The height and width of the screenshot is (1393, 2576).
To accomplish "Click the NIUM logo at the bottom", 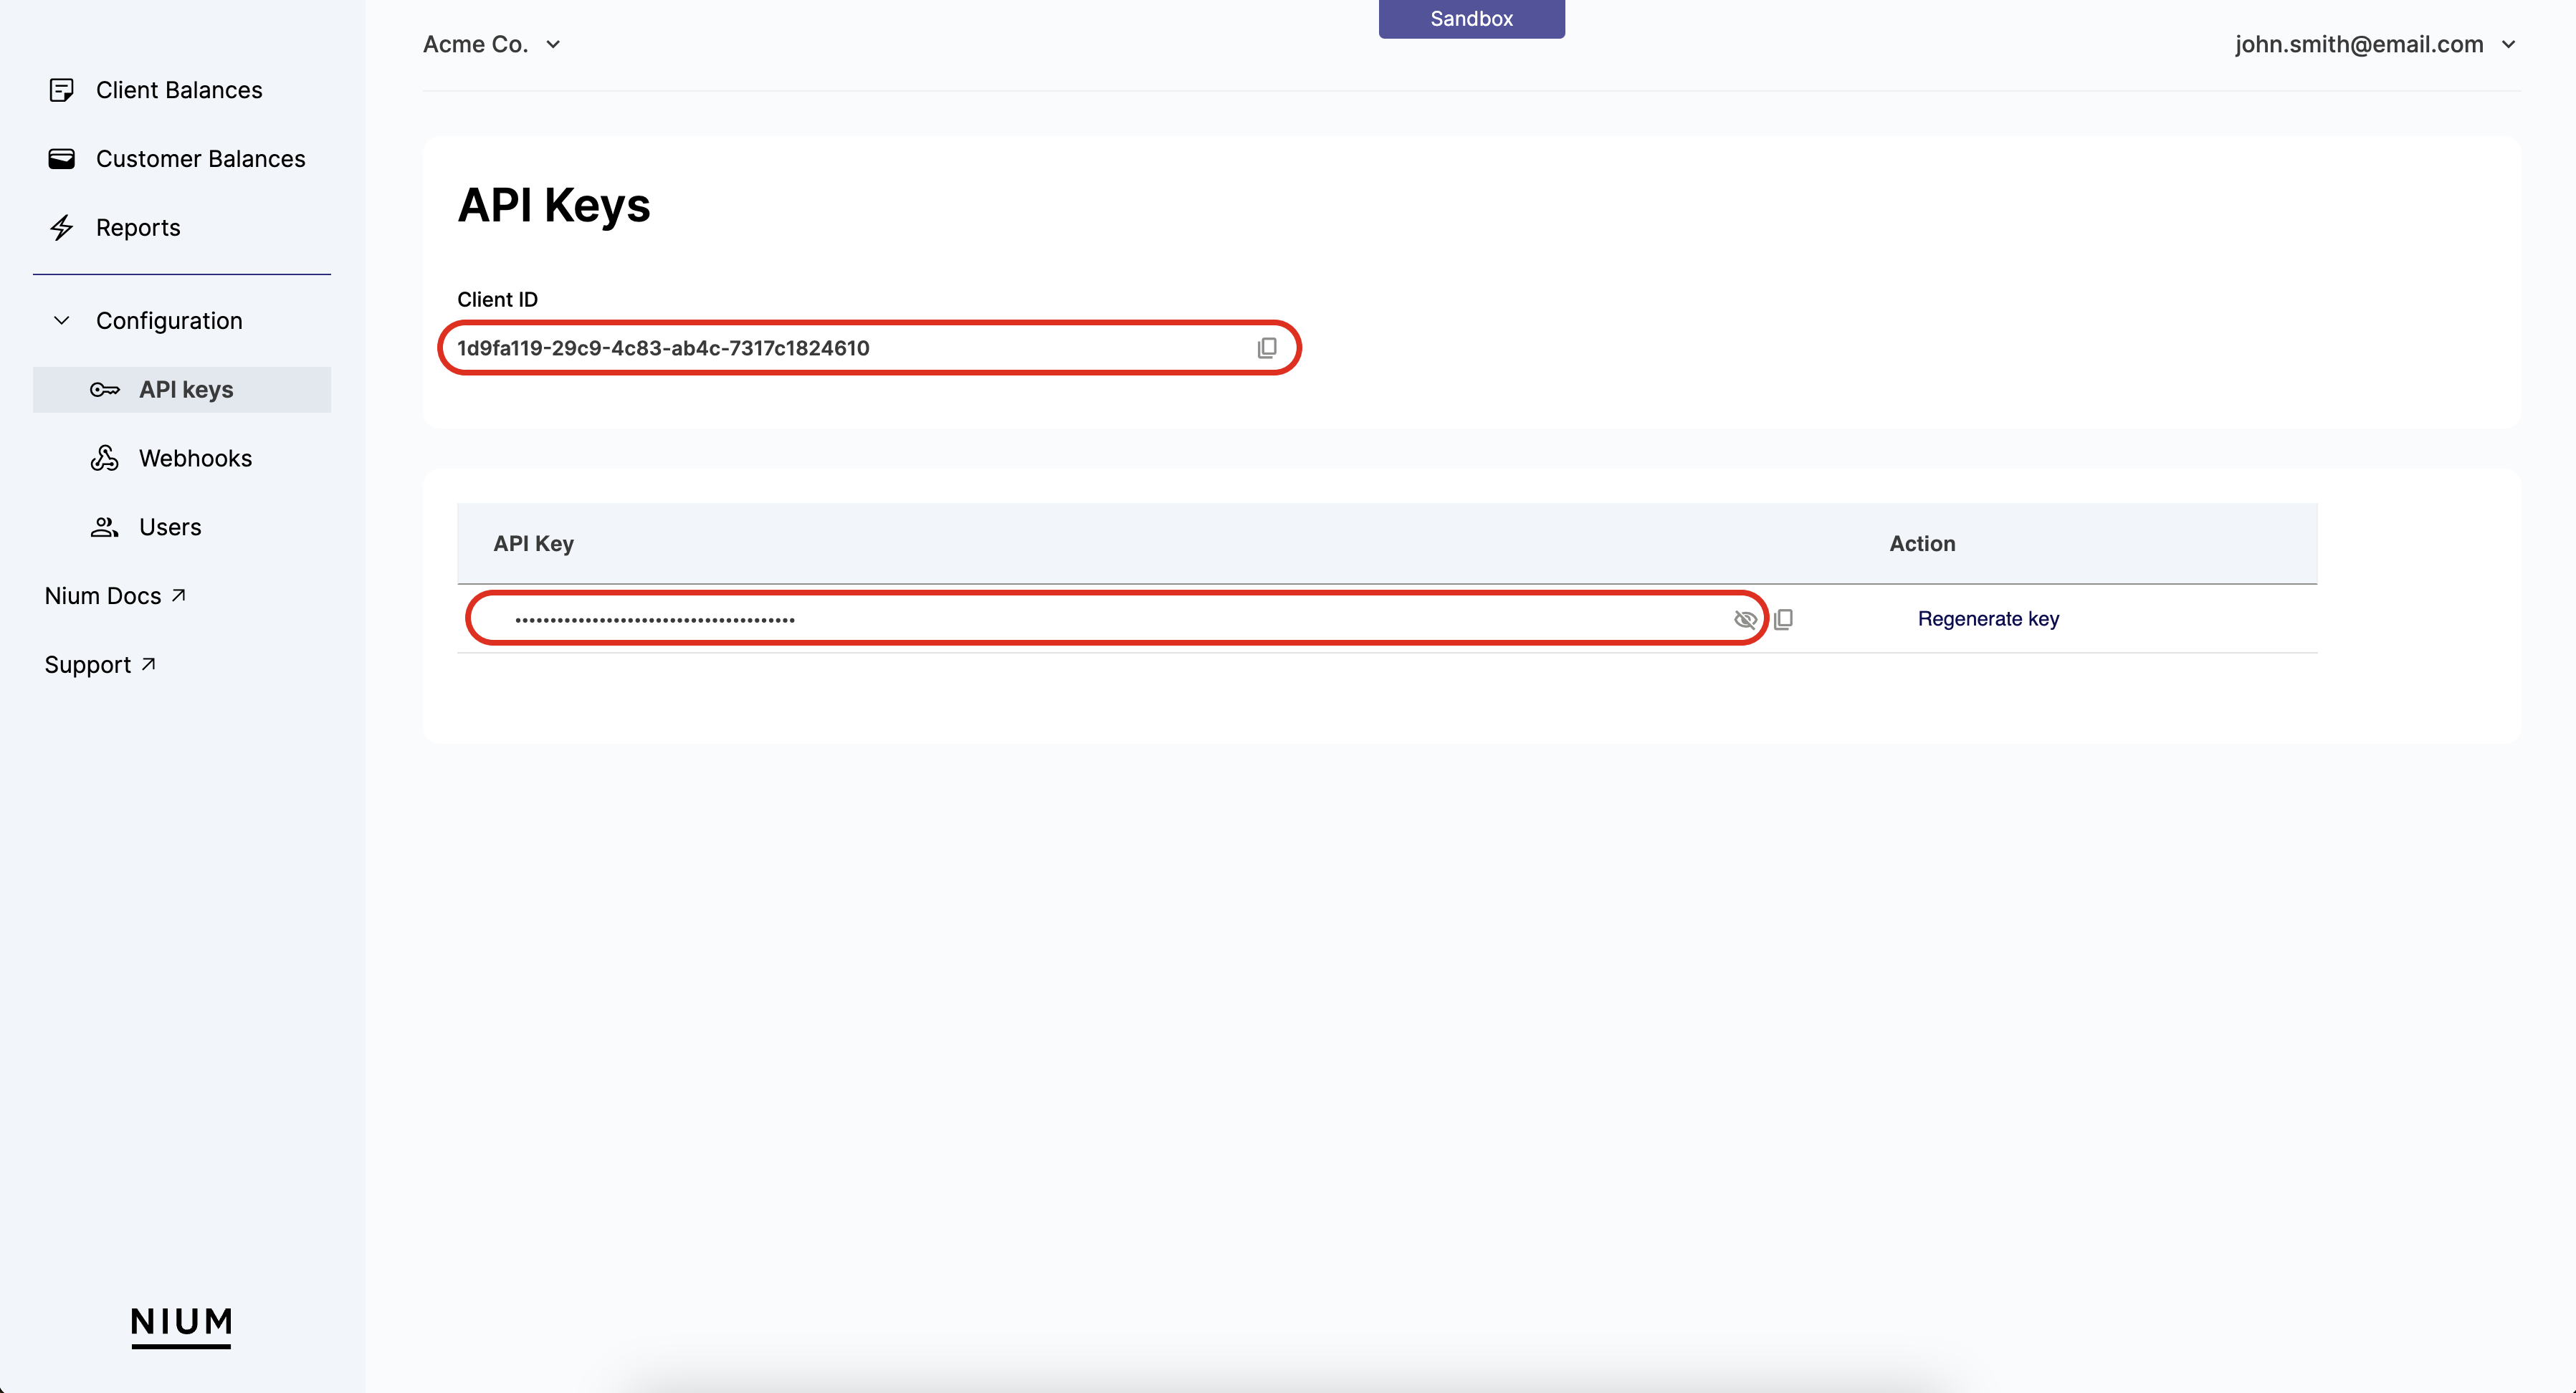I will coord(181,1327).
